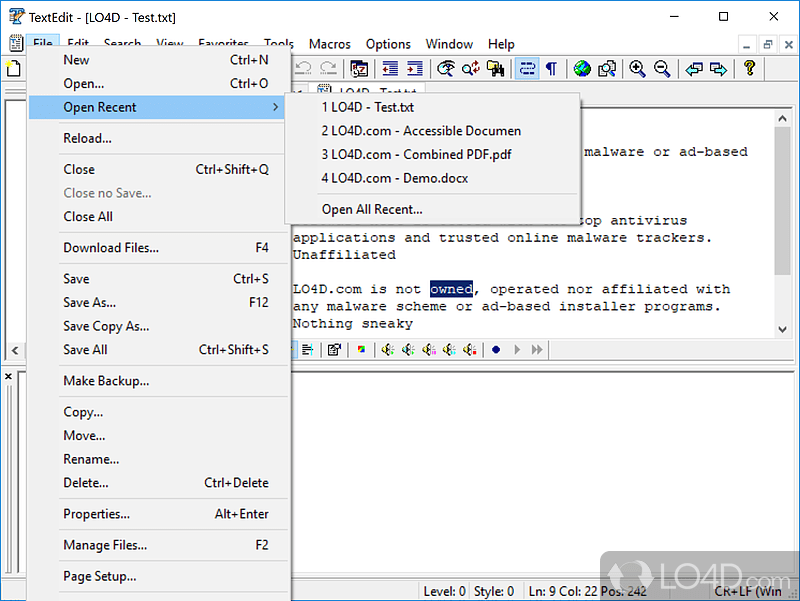Open recent LO4D.com - Combined PDF.pdf
800x601 pixels.
(433, 154)
